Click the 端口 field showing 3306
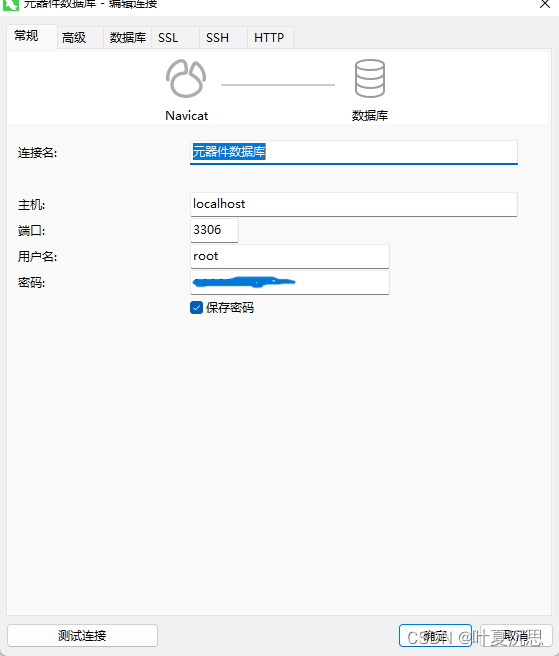Screen dimensions: 559x656 coord(214,230)
